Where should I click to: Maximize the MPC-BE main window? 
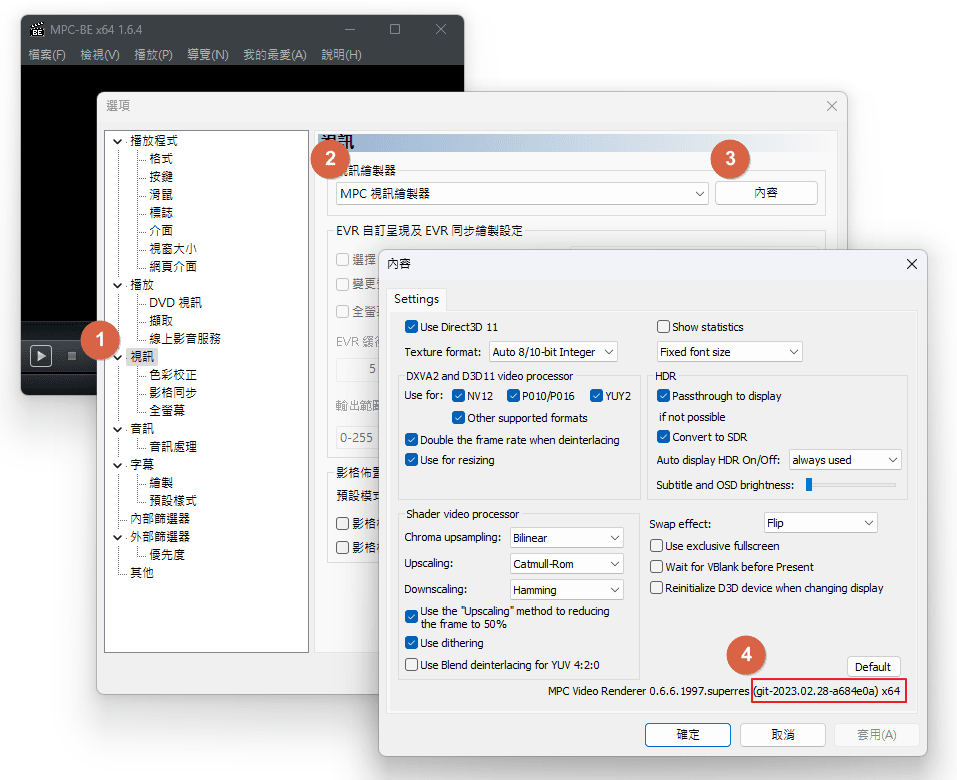point(395,29)
